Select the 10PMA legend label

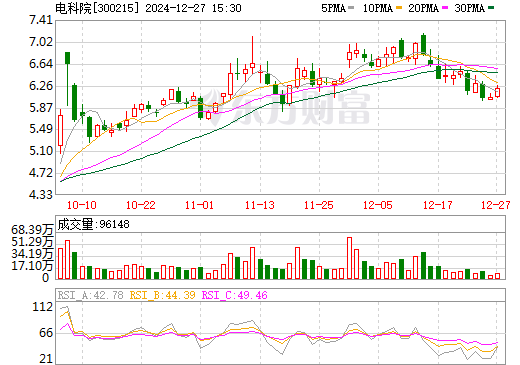coord(378,8)
